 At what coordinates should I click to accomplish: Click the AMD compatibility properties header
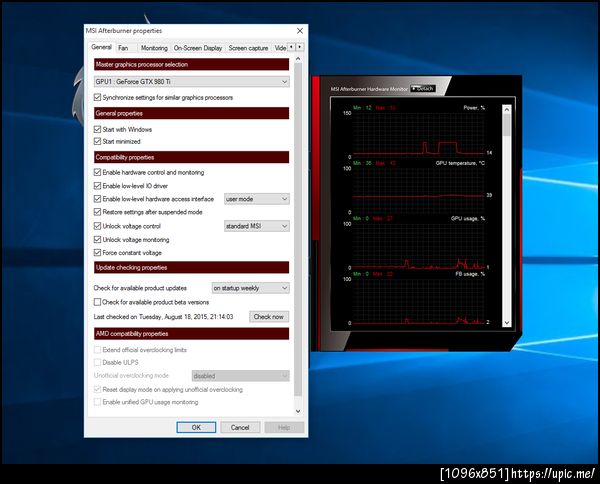[191, 334]
